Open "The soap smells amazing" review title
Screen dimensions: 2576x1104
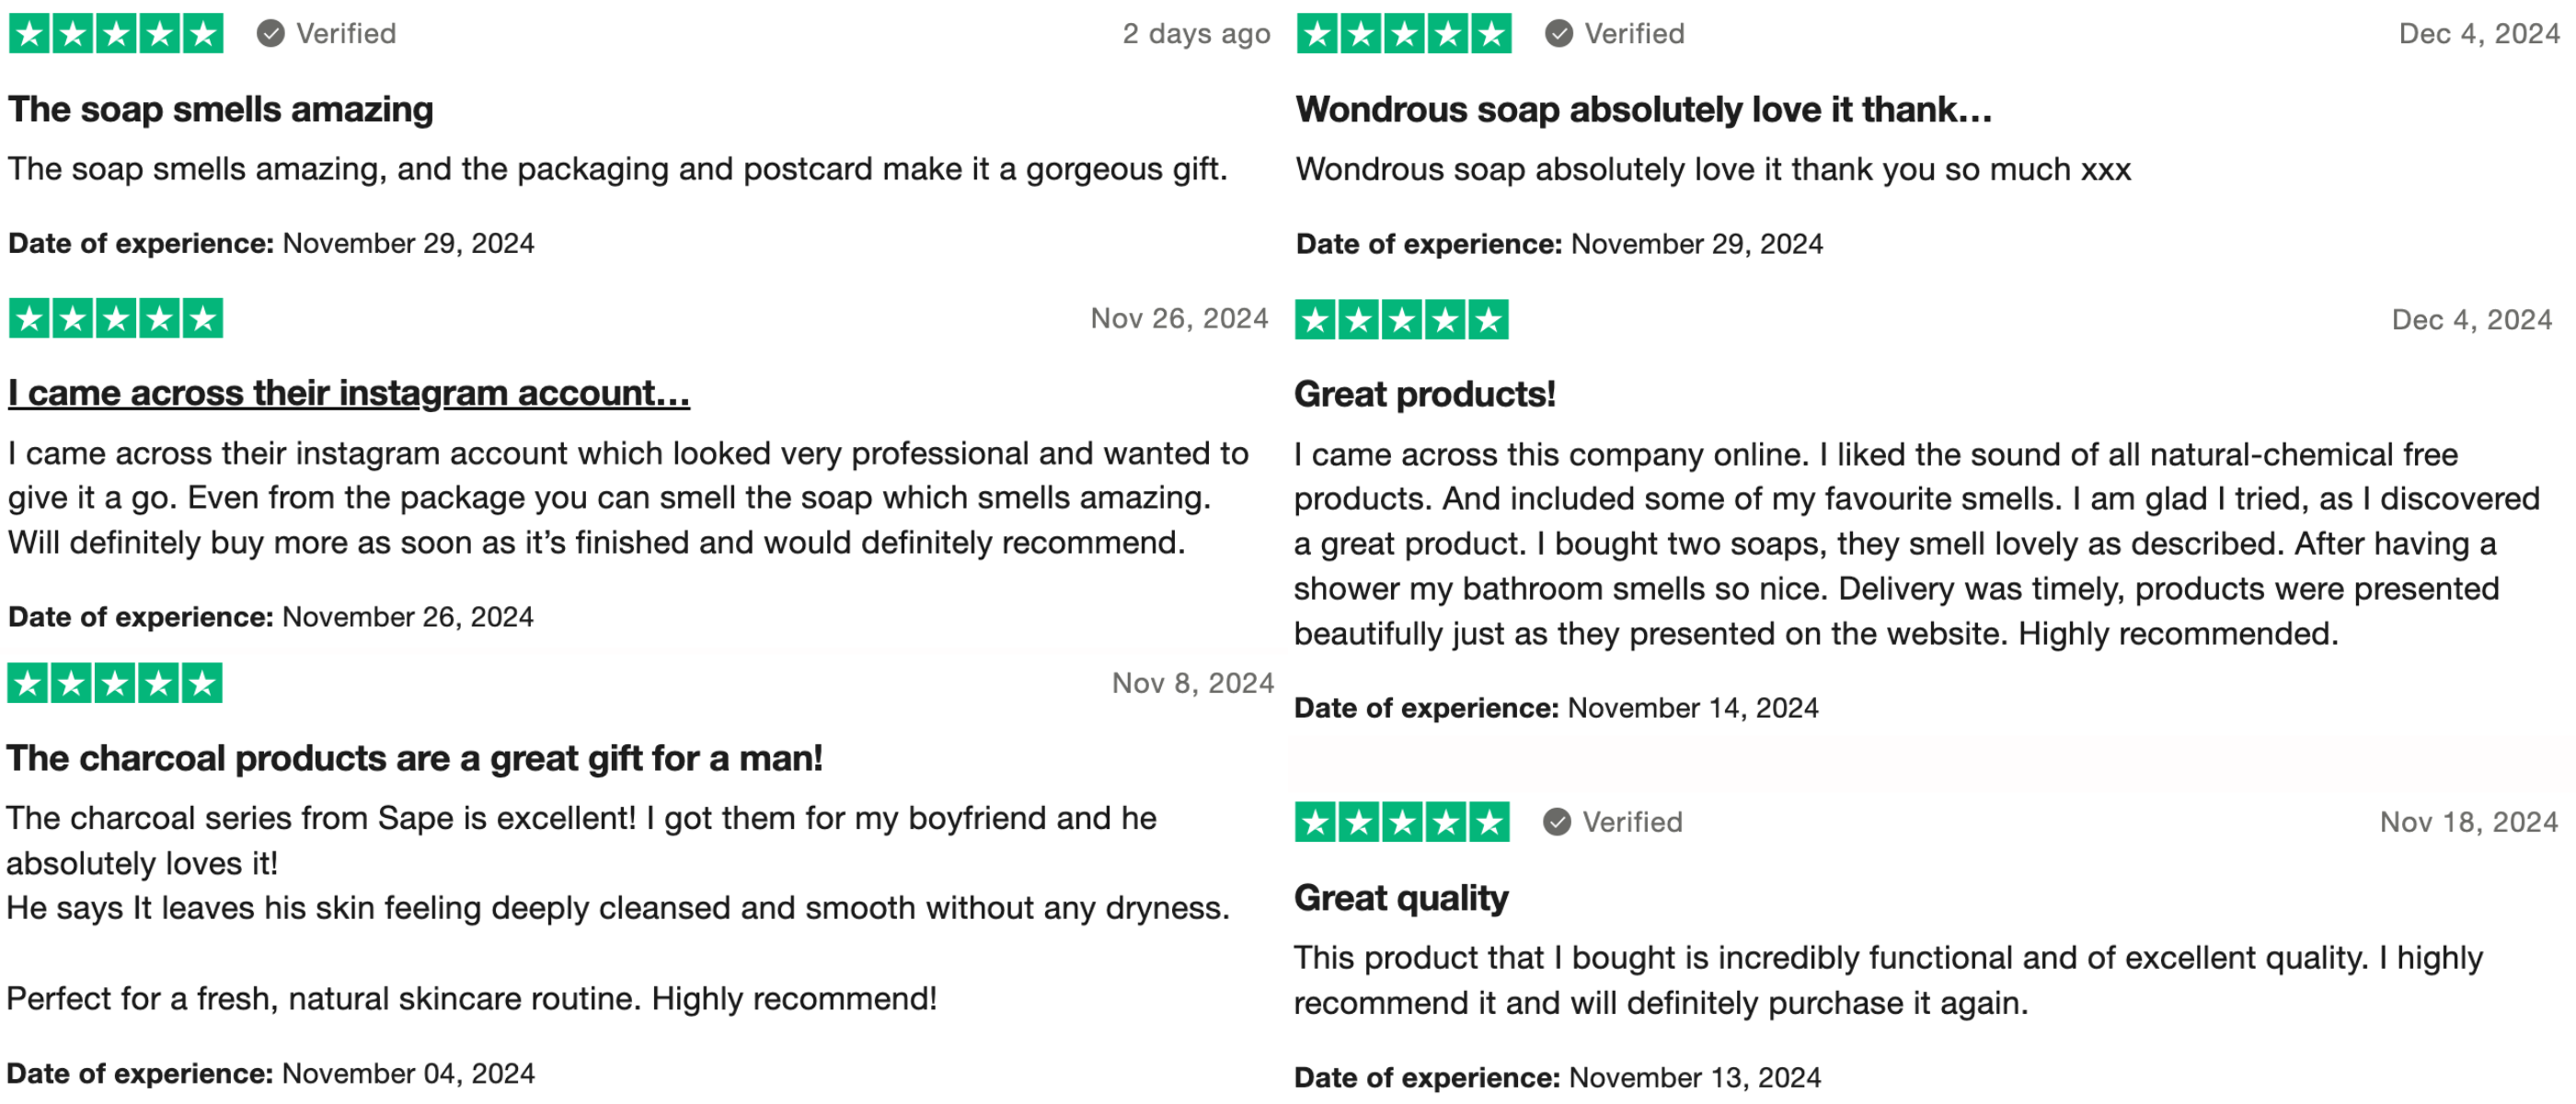pyautogui.click(x=221, y=109)
